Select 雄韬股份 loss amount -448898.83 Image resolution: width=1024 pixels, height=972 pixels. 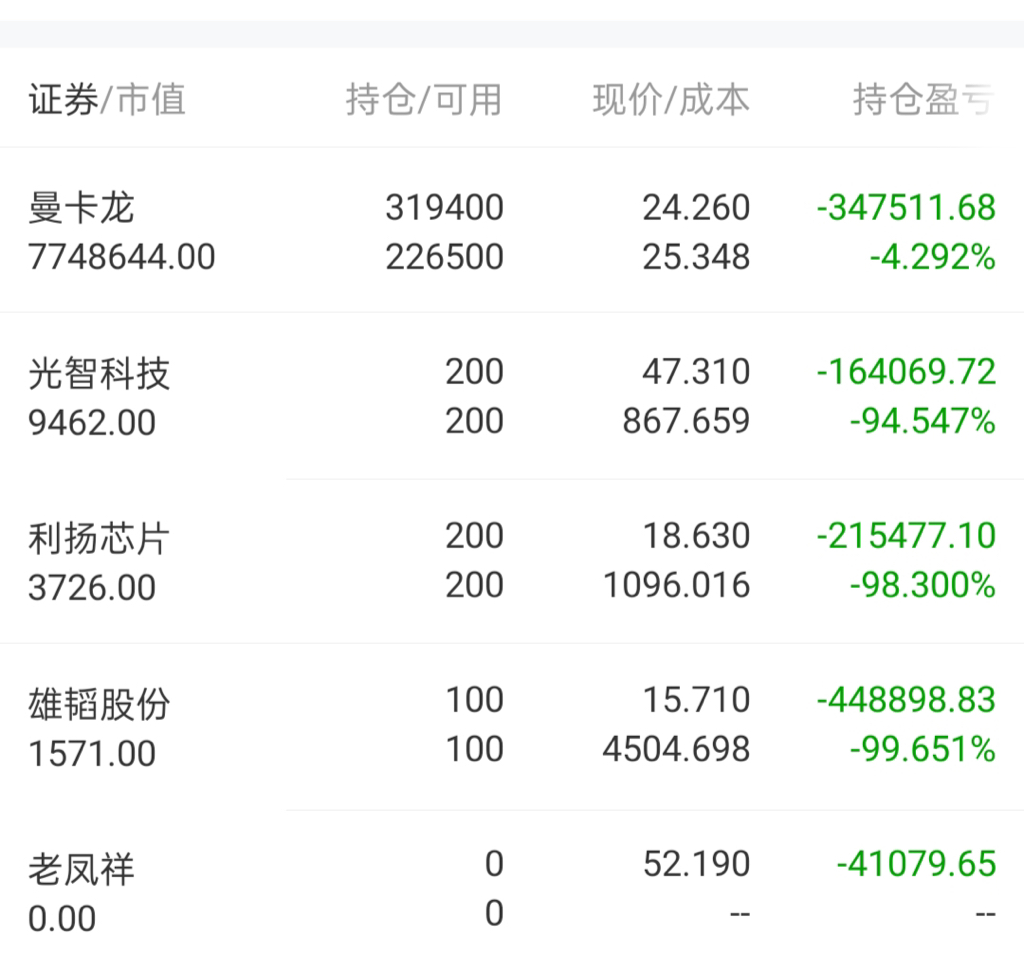click(906, 700)
